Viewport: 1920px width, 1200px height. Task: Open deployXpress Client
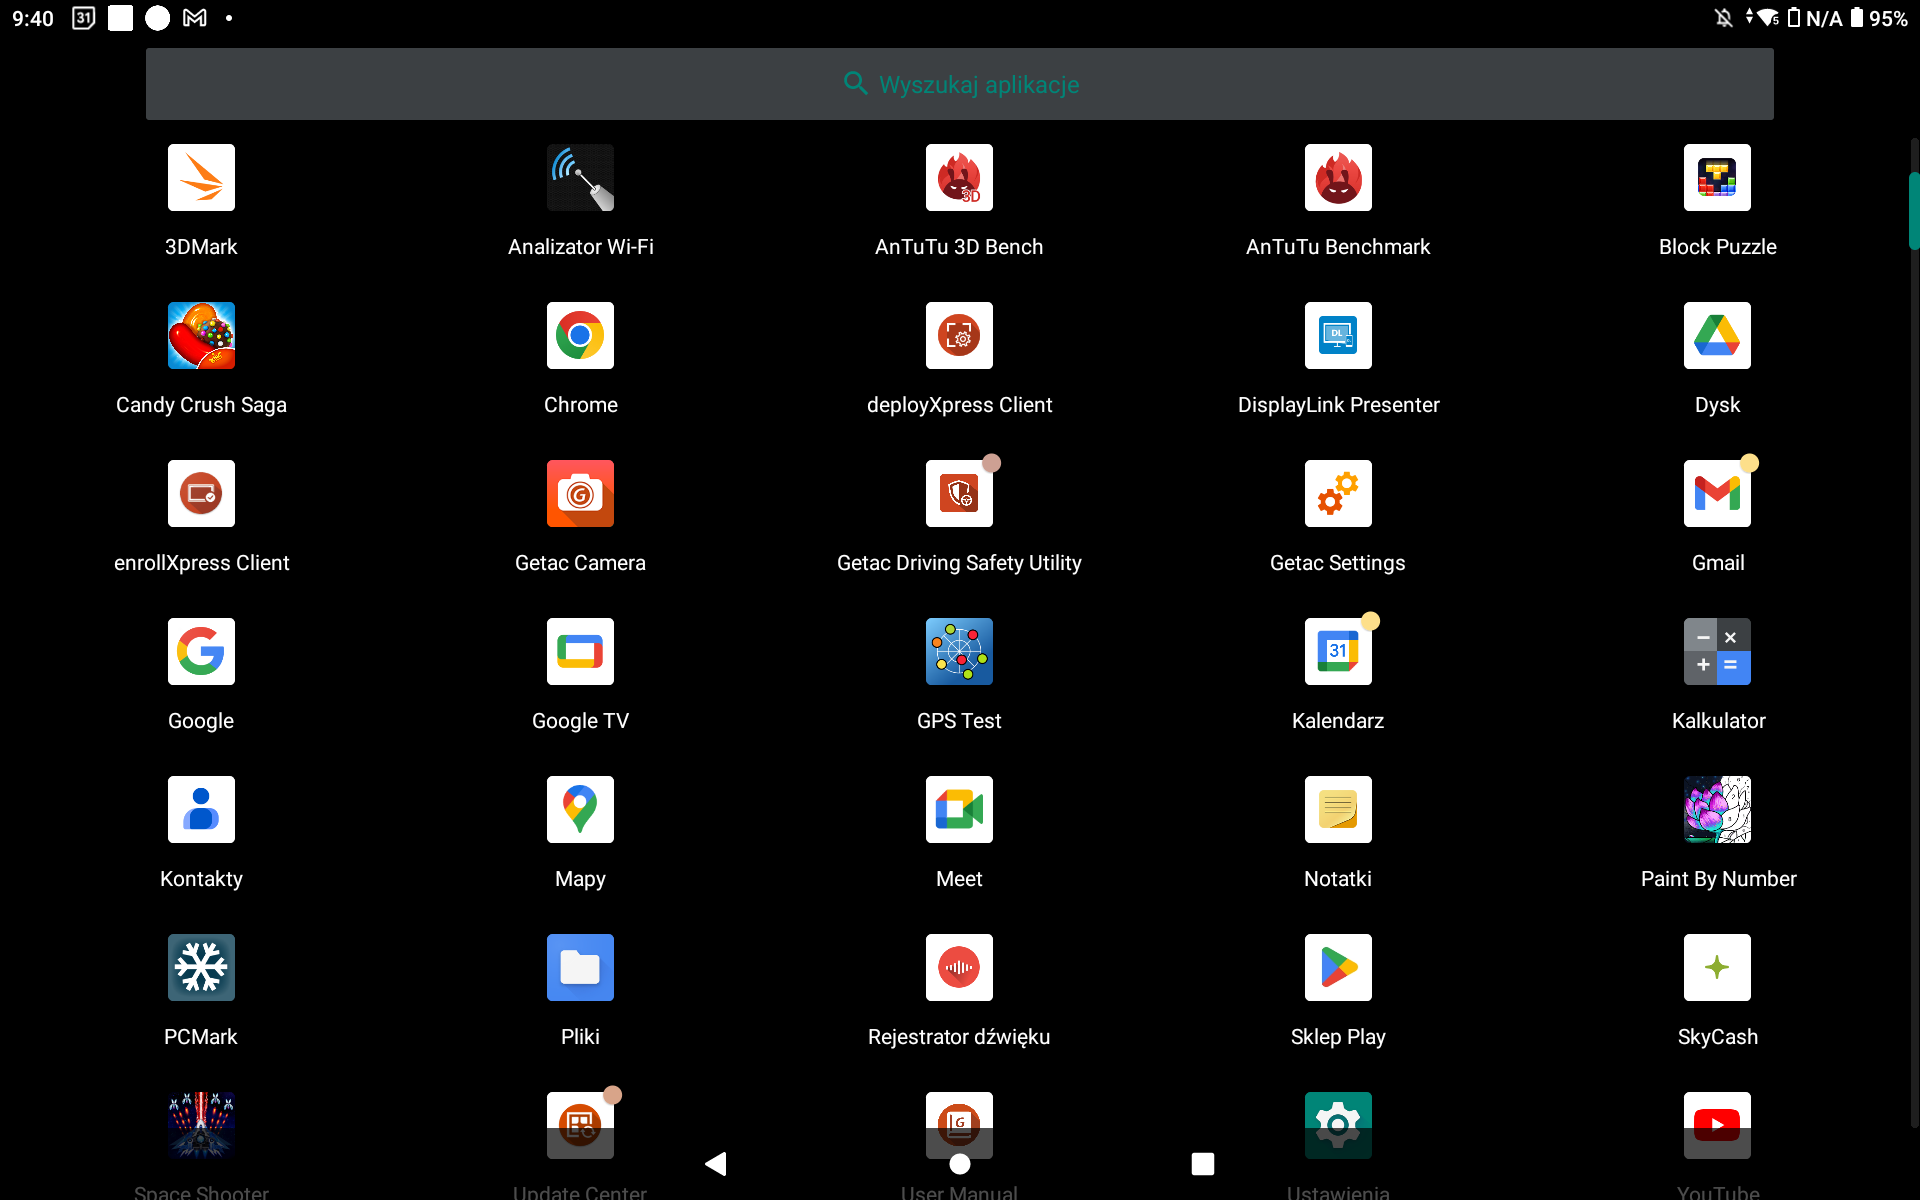[x=959, y=336]
